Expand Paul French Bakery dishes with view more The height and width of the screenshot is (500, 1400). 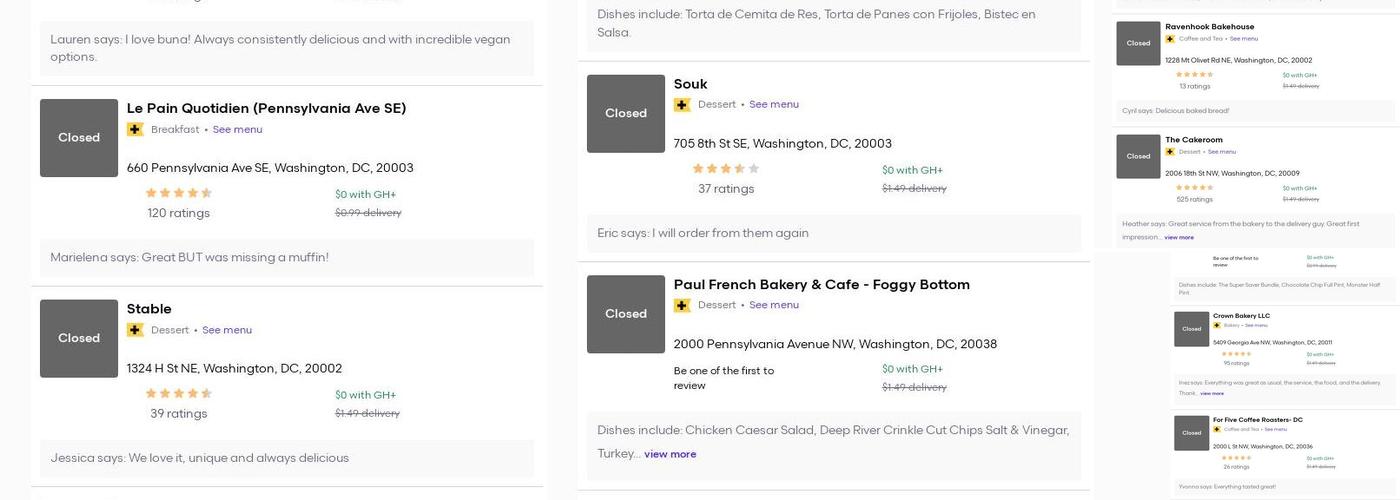[x=670, y=454]
